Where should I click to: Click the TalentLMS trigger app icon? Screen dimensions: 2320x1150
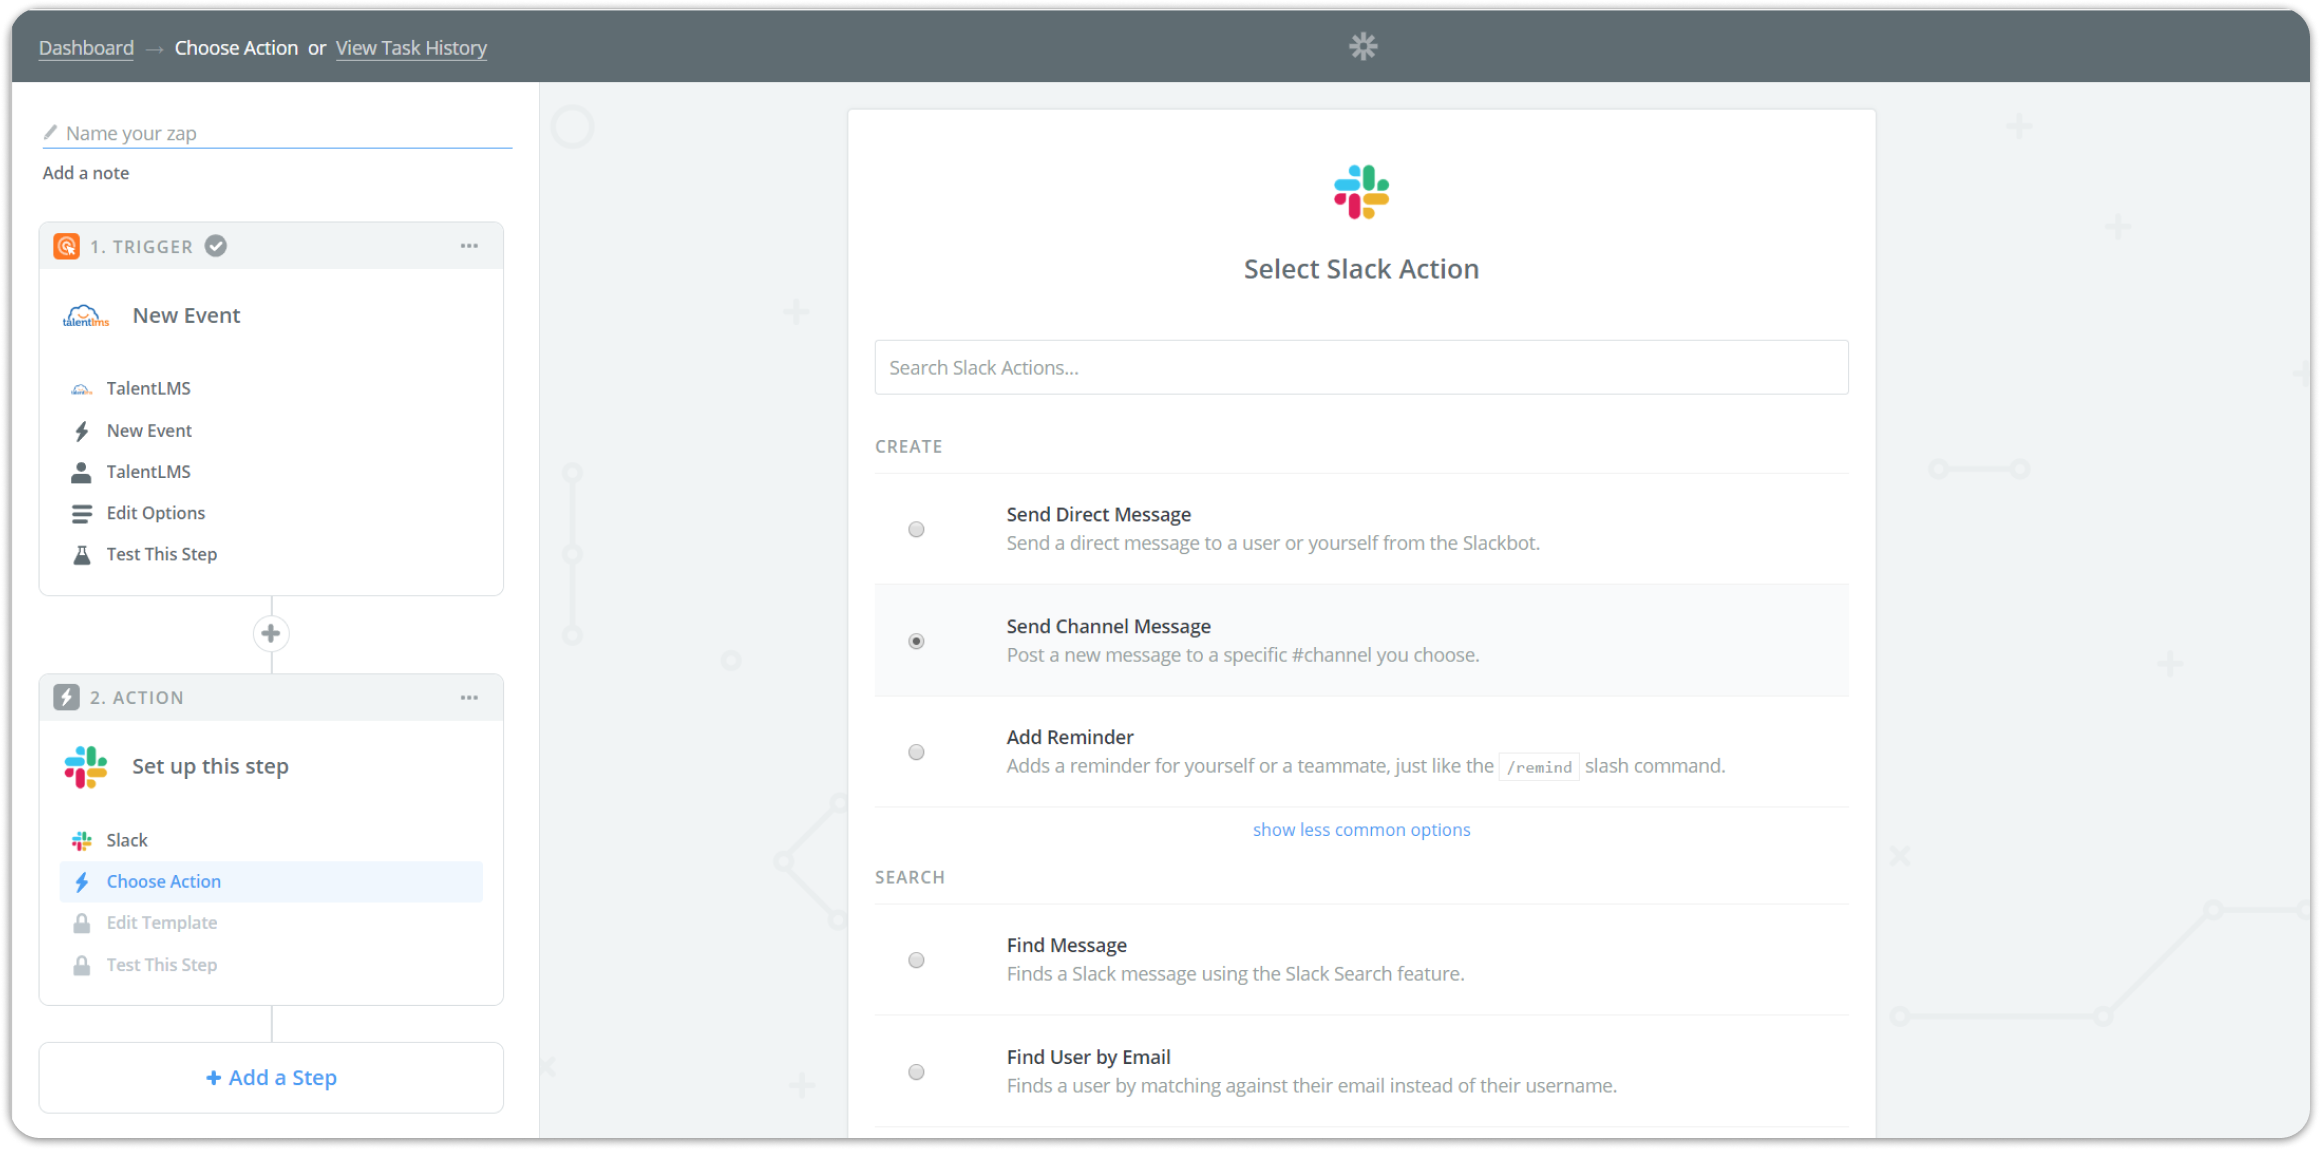click(x=84, y=314)
